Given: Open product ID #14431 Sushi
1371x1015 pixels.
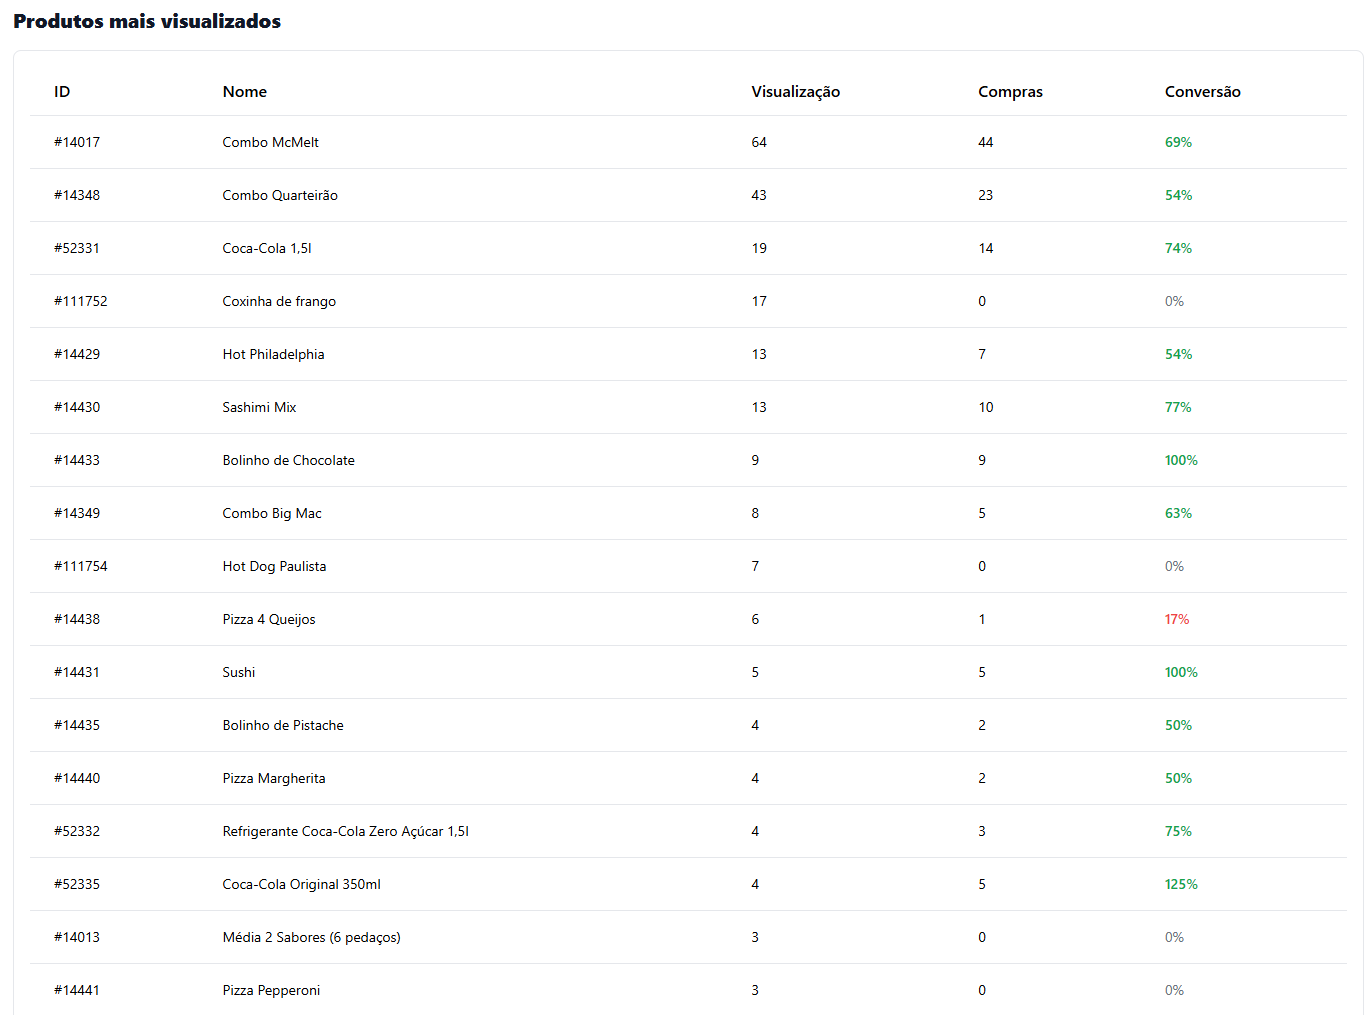Looking at the screenshot, I should click(x=77, y=672).
